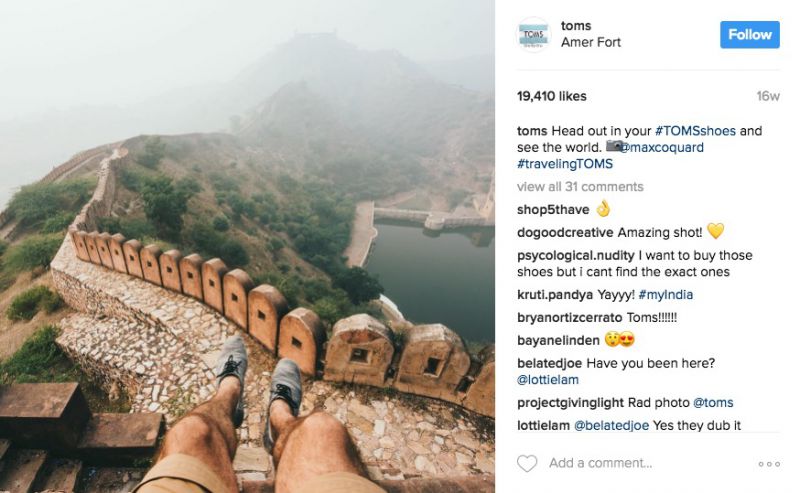Click the TOMS profile avatar
800x493 pixels.
pyautogui.click(x=533, y=35)
